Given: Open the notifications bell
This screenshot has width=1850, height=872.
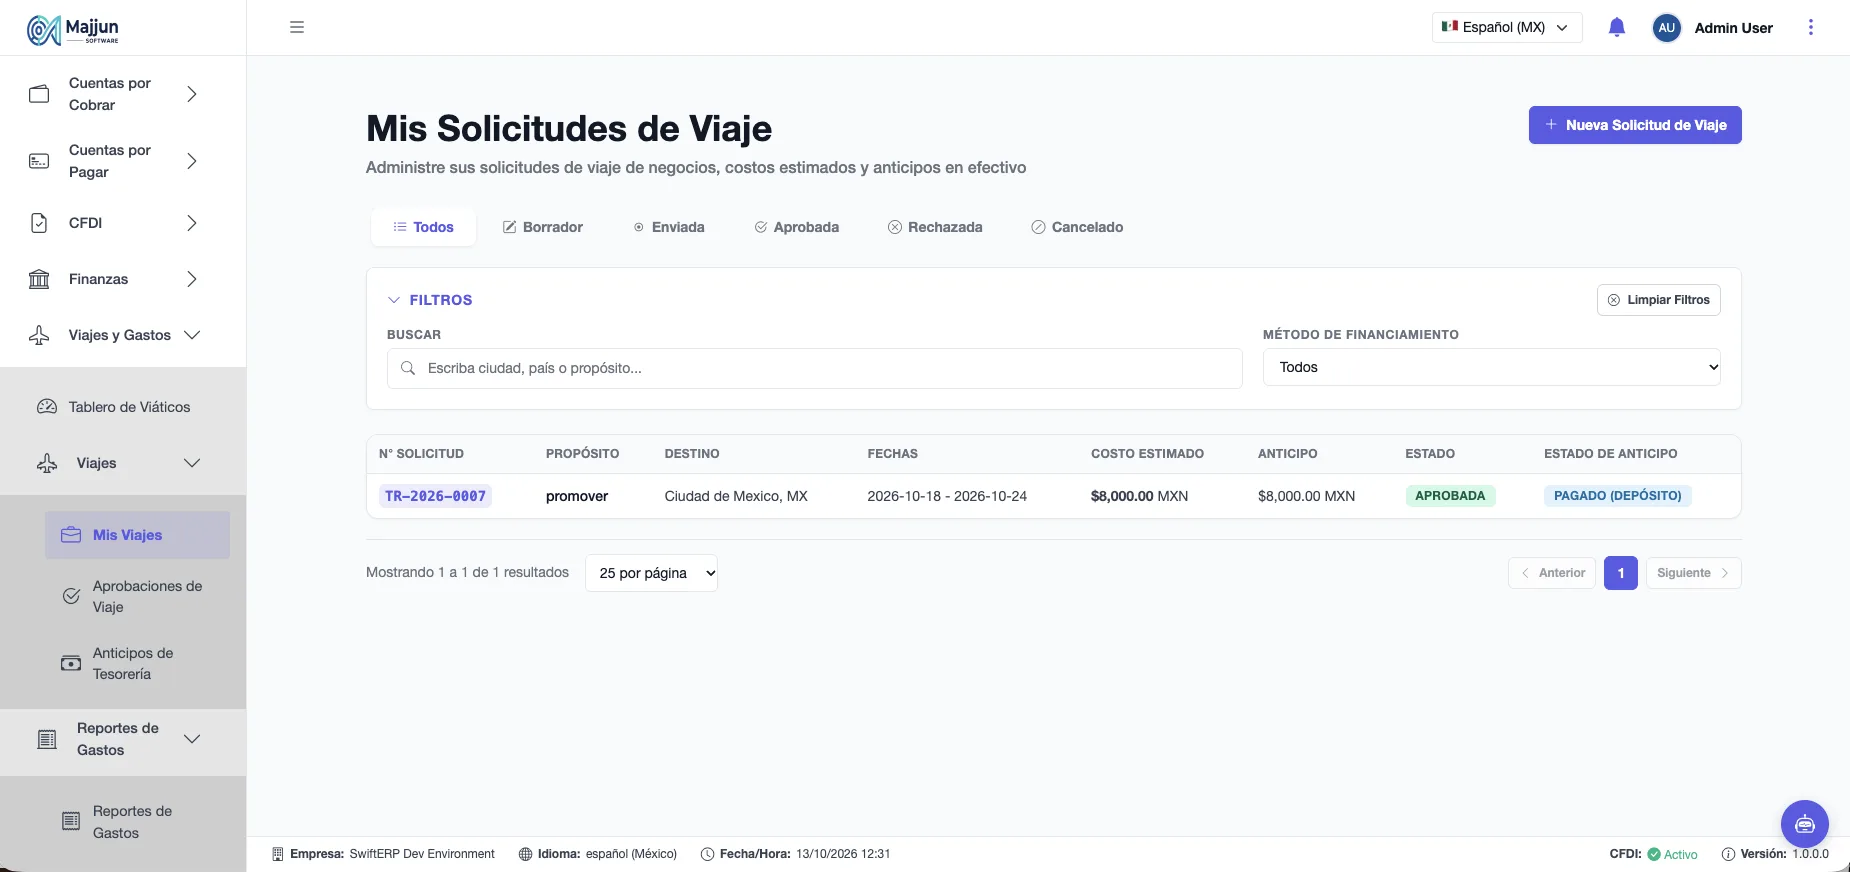Looking at the screenshot, I should click(x=1617, y=27).
